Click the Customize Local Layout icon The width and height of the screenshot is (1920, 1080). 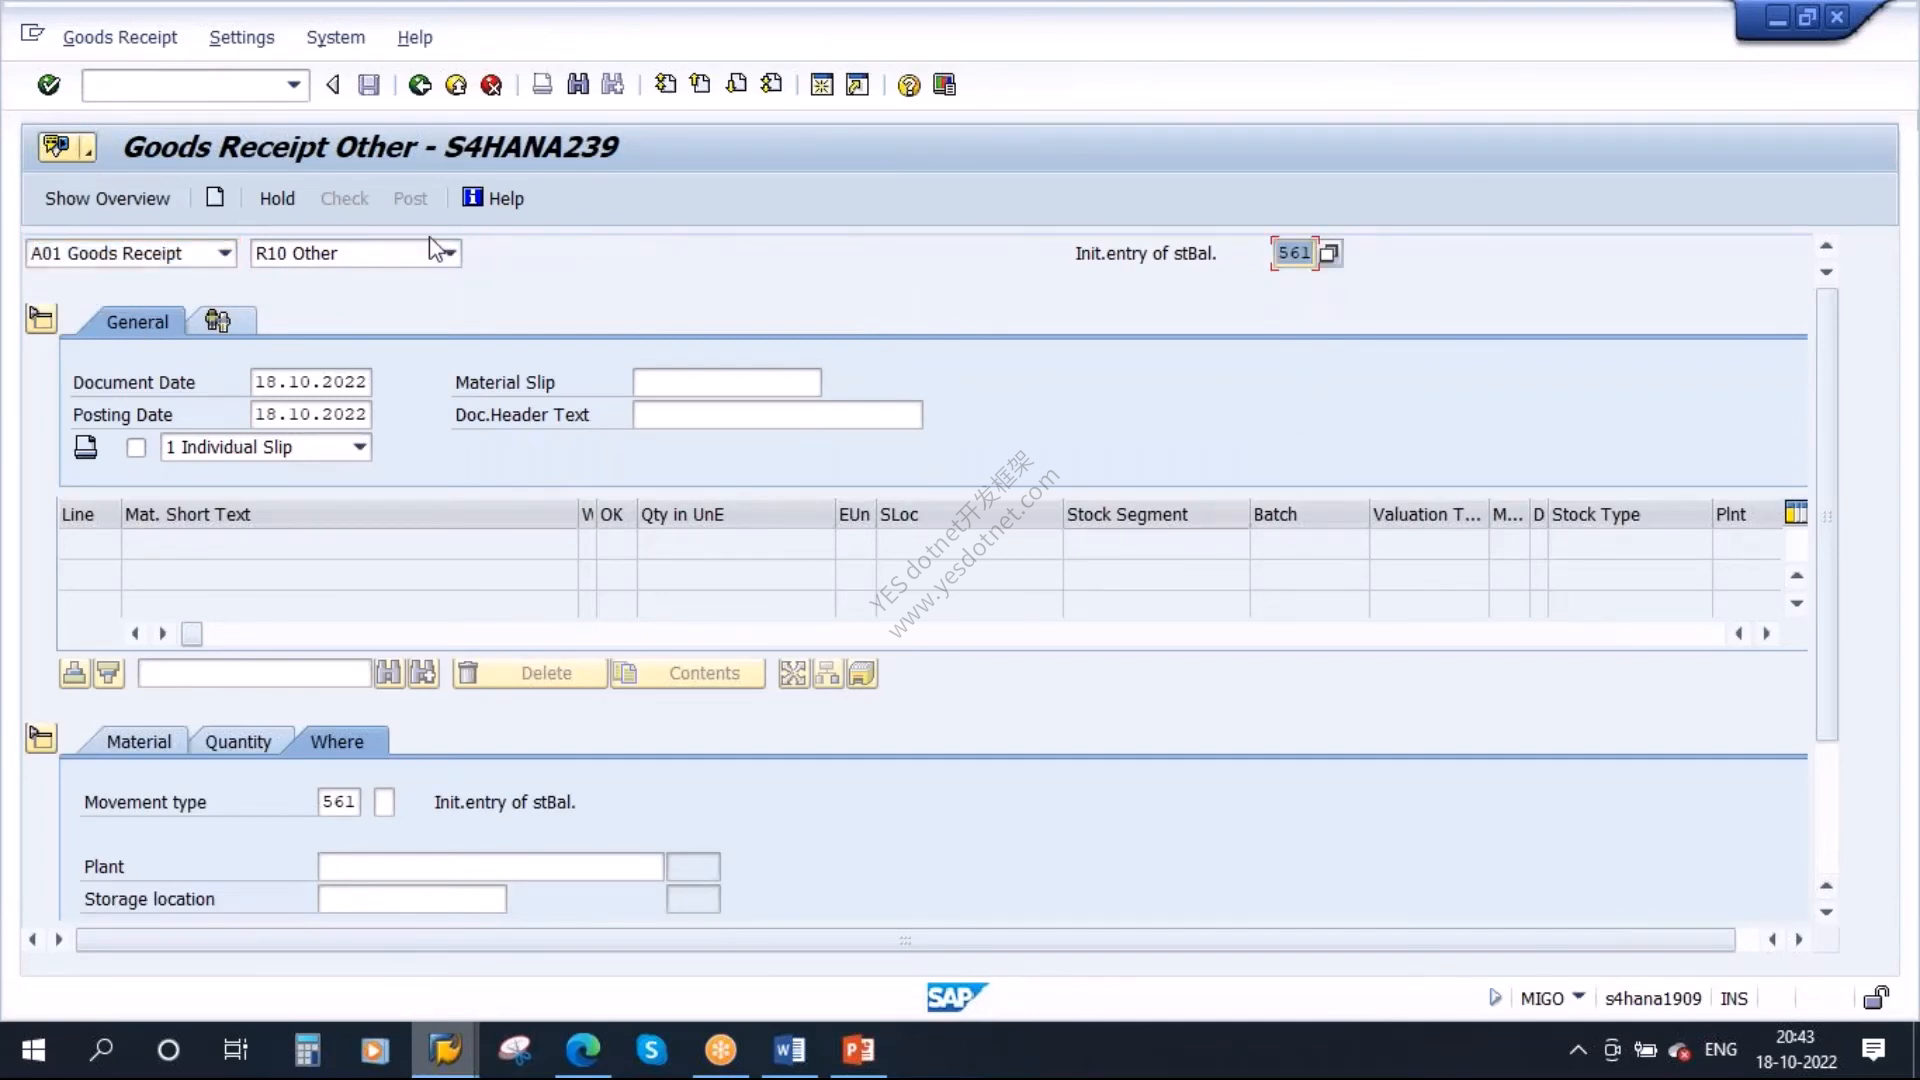tap(944, 85)
